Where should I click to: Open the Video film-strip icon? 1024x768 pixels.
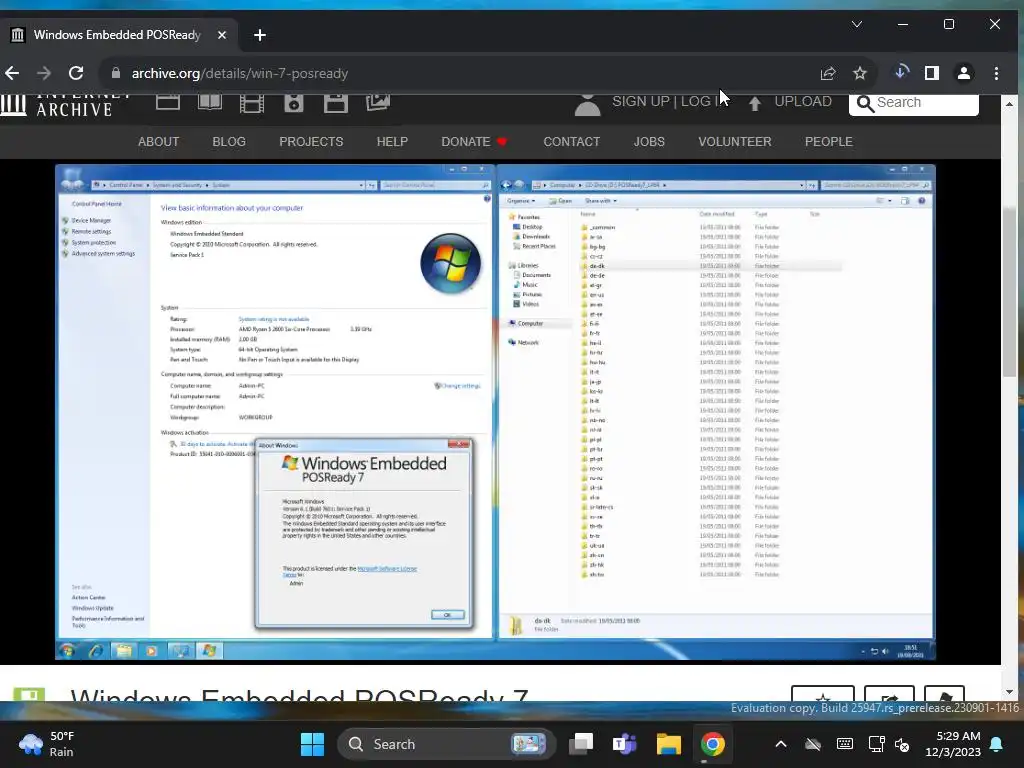point(251,103)
